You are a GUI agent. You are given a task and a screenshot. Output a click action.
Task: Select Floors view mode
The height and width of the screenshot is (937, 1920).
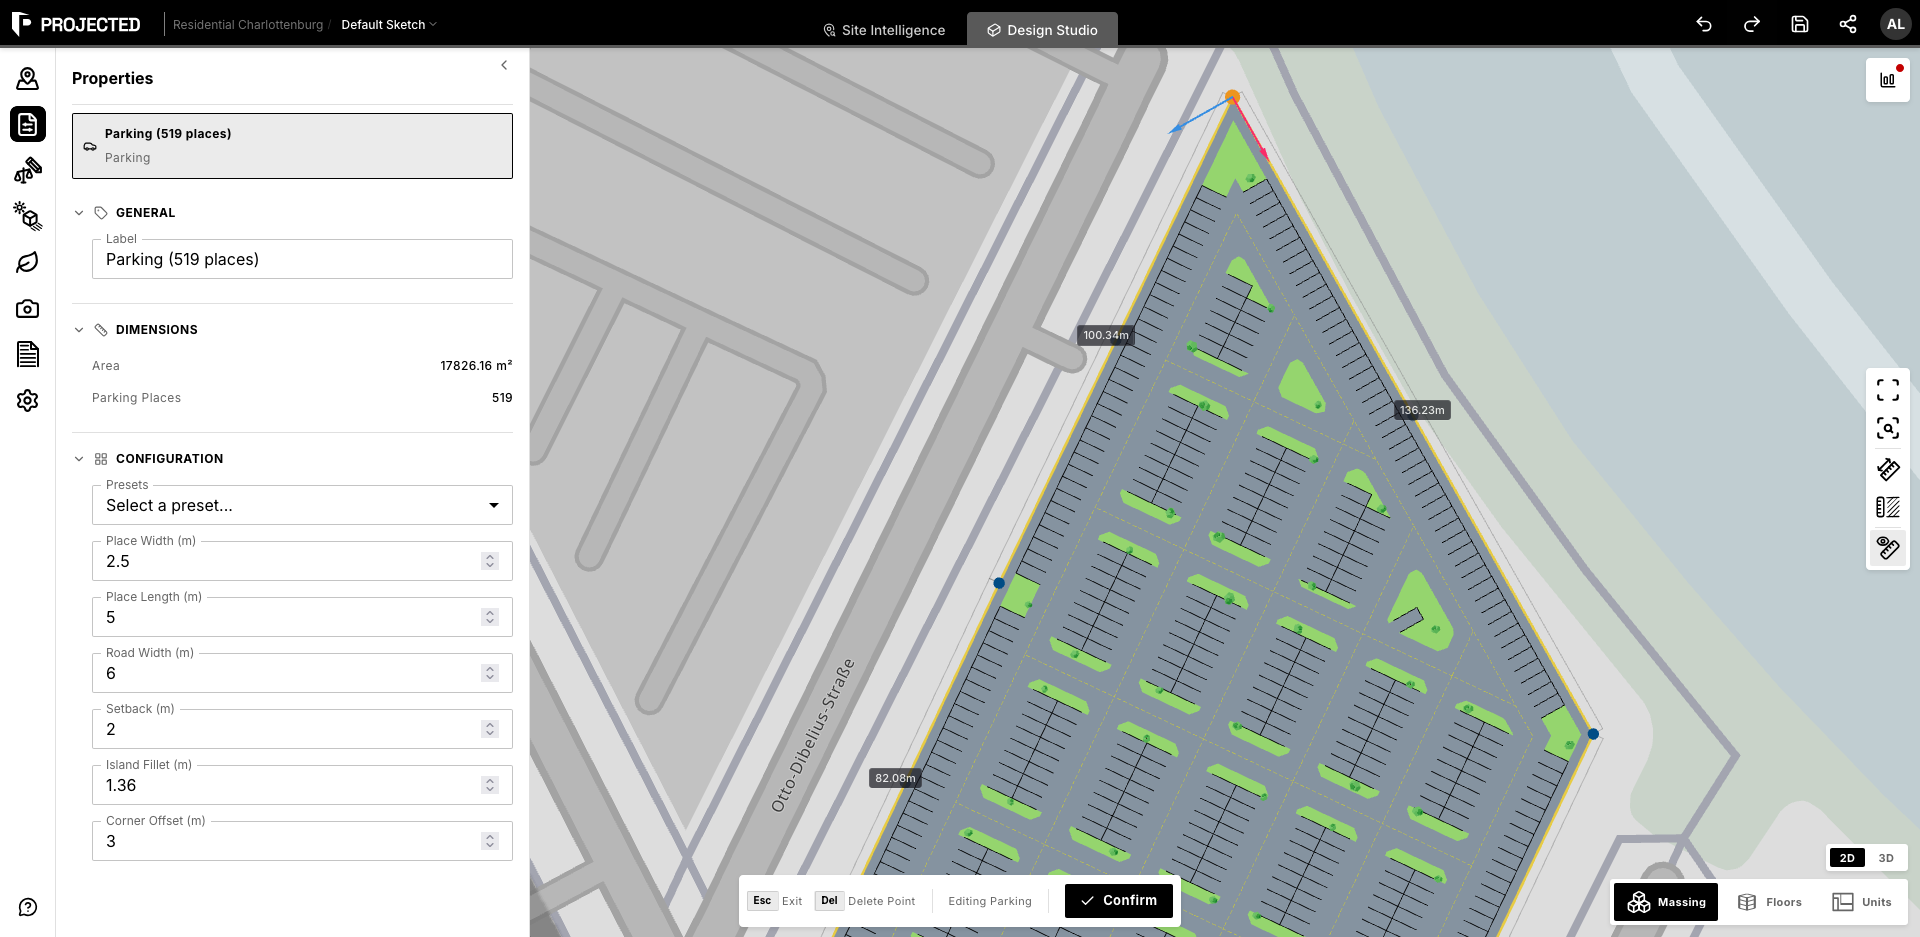pyautogui.click(x=1770, y=902)
